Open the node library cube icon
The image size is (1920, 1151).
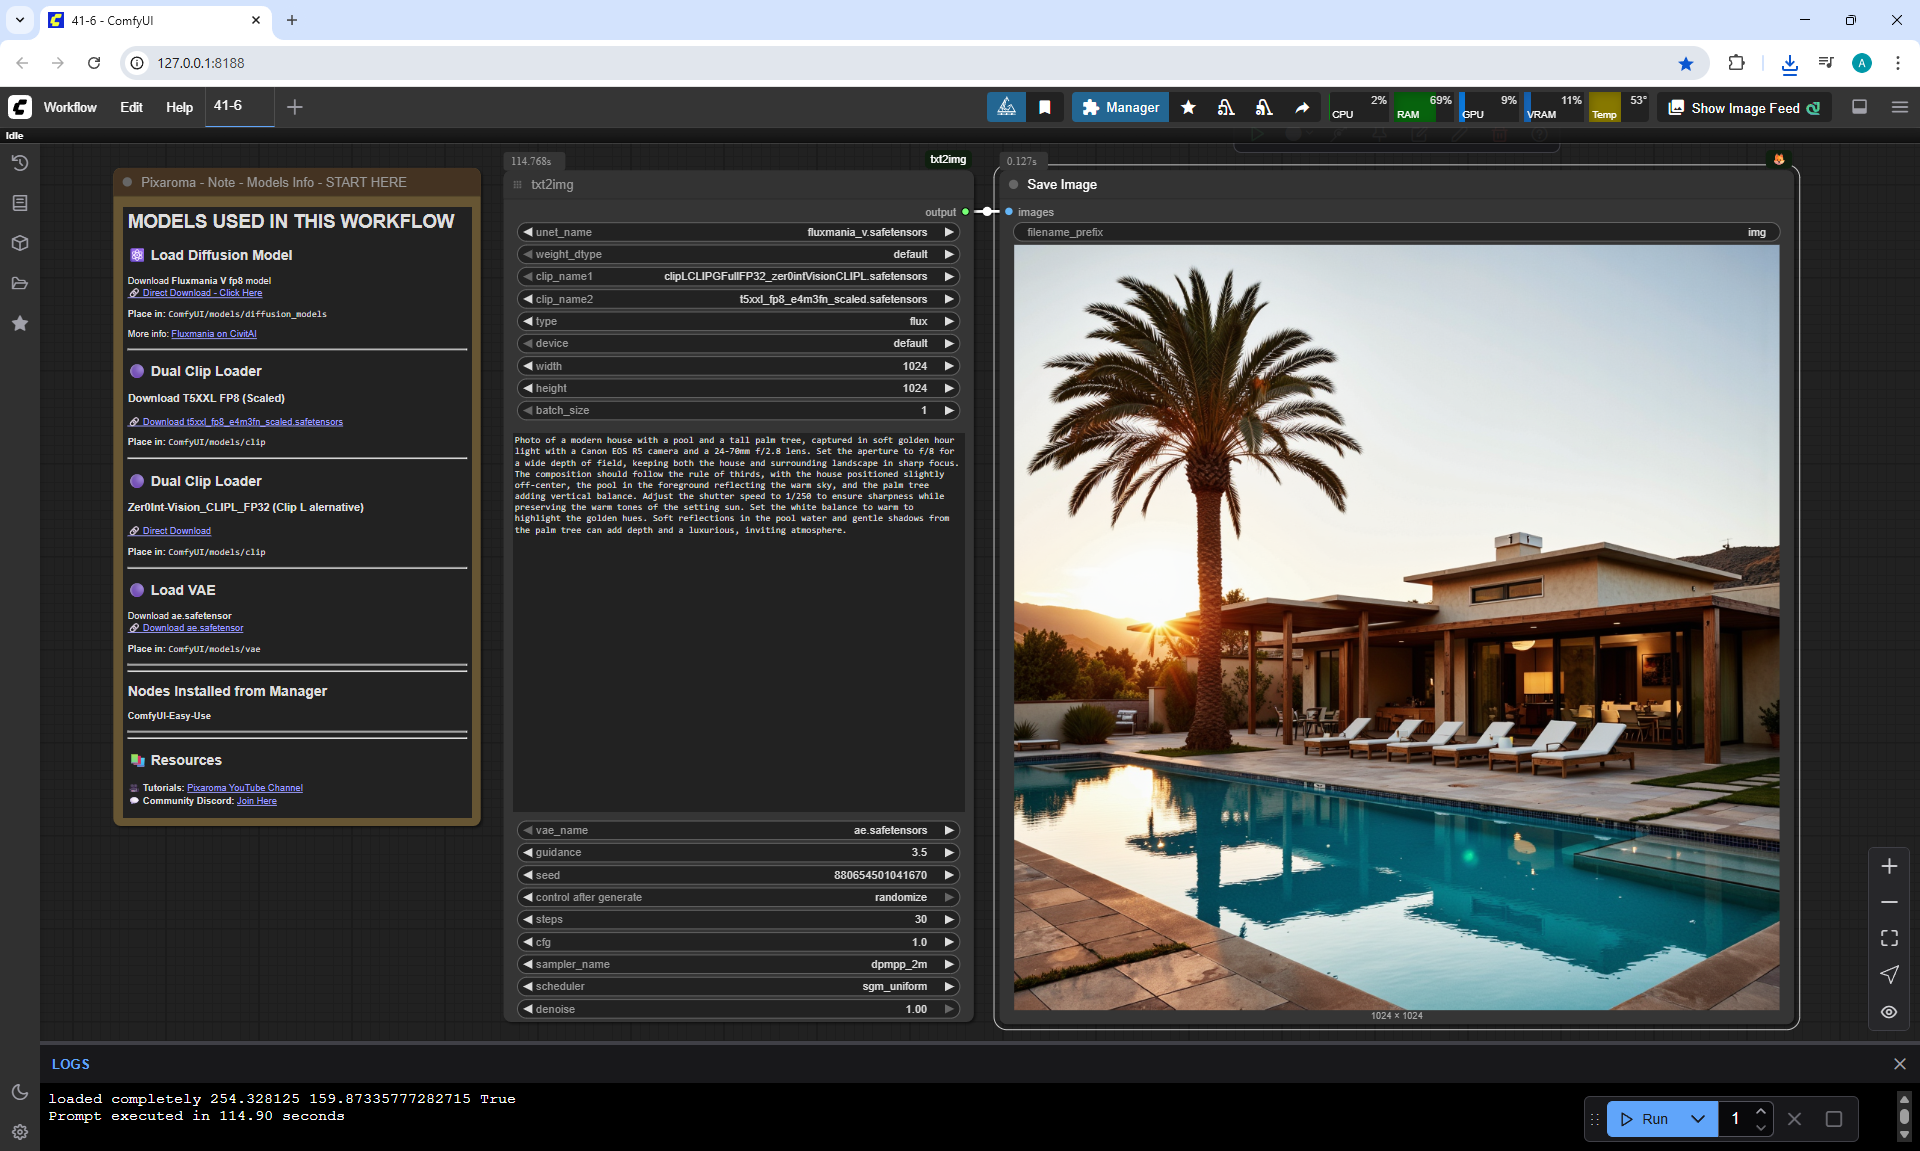pyautogui.click(x=19, y=243)
